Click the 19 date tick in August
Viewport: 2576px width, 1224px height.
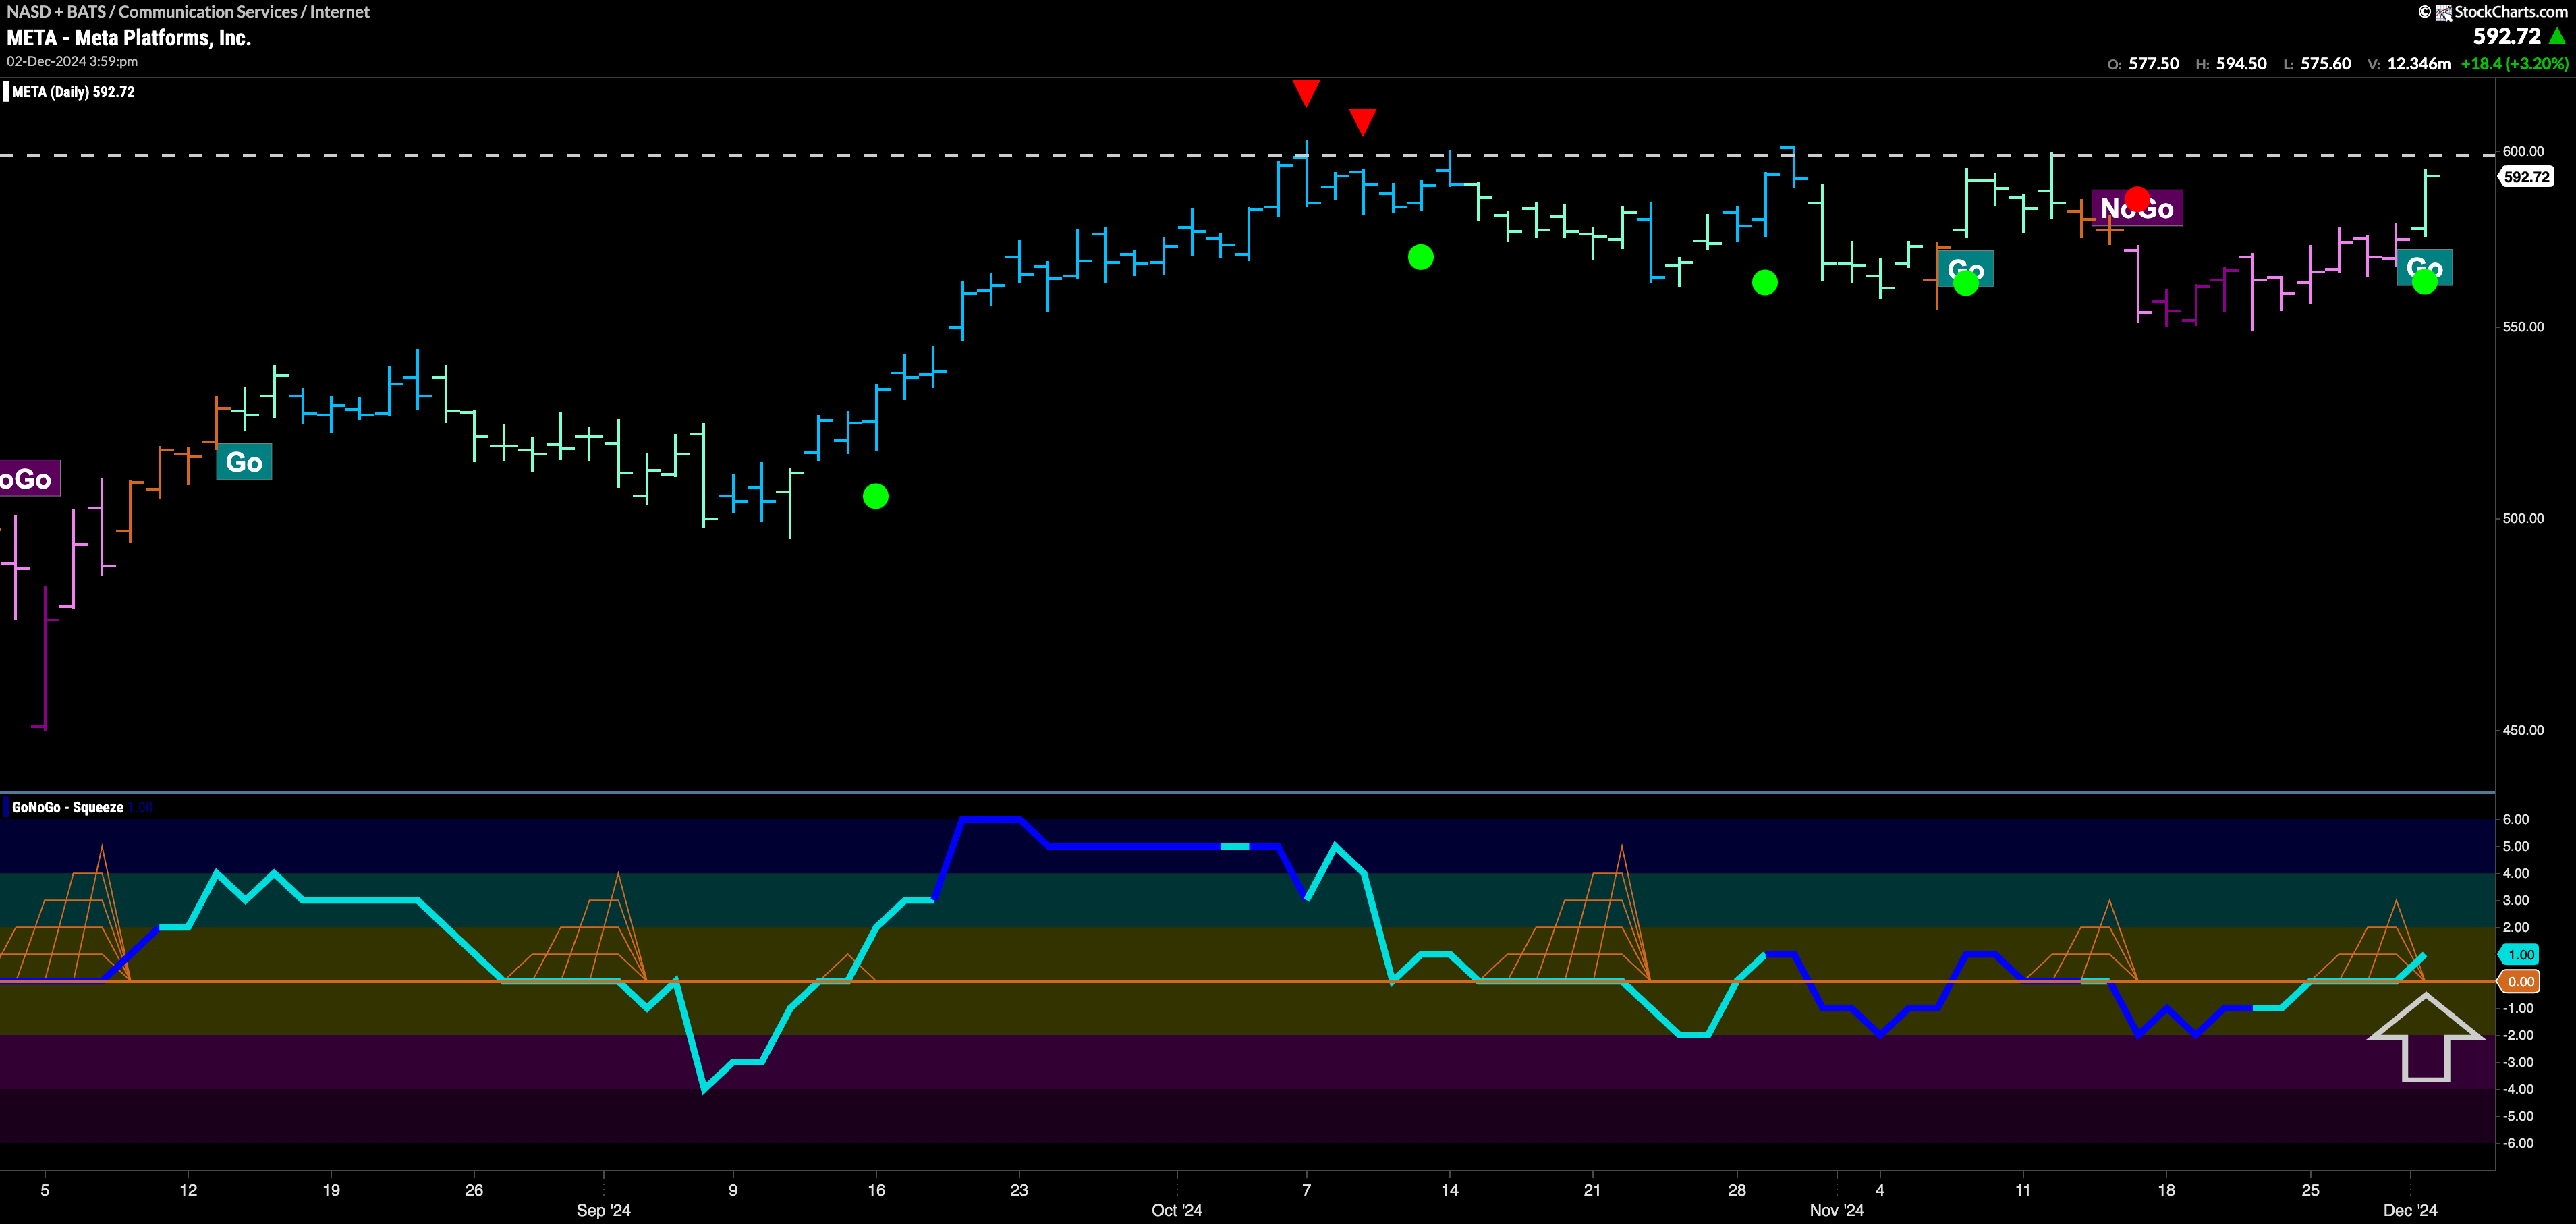(x=331, y=1190)
